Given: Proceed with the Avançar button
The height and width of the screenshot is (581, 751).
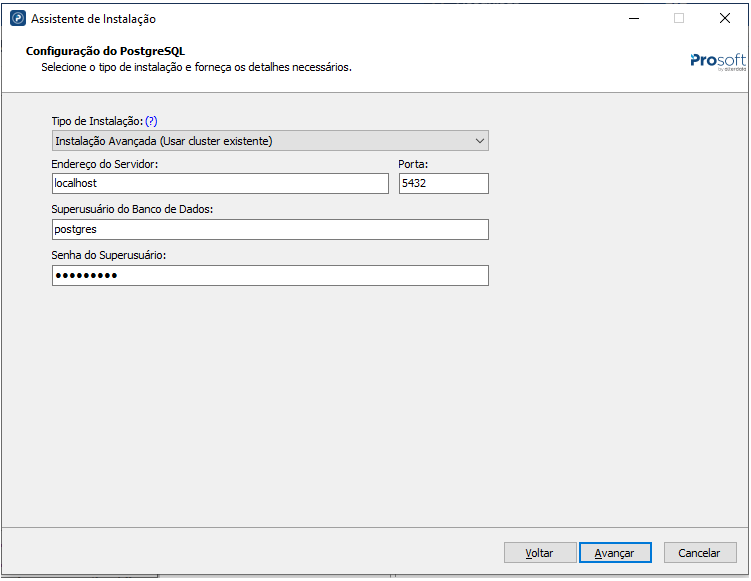Looking at the screenshot, I should coord(615,553).
